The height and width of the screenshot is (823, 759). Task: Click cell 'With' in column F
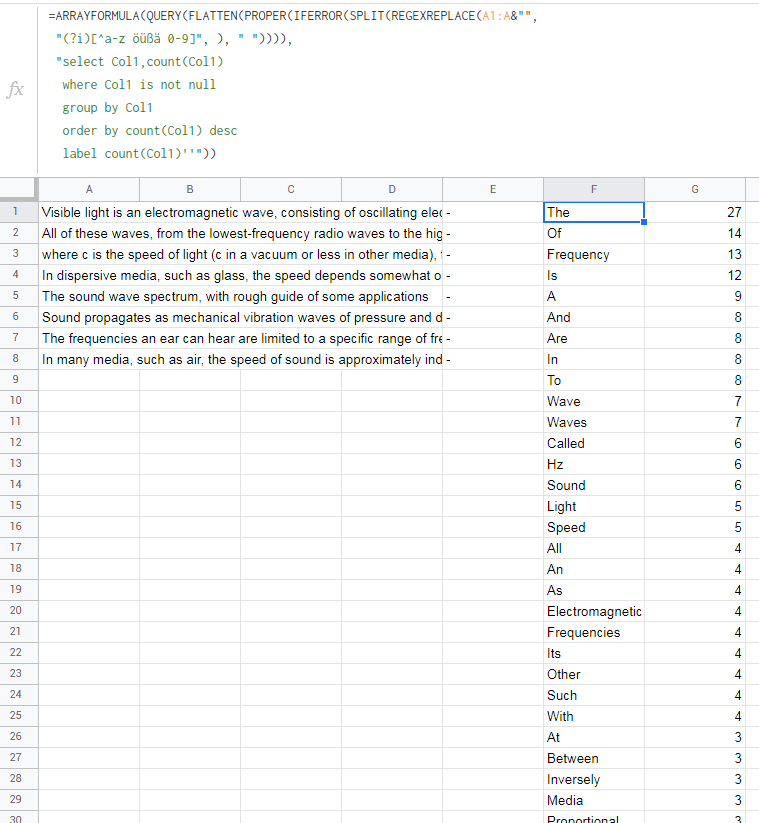[x=594, y=716]
